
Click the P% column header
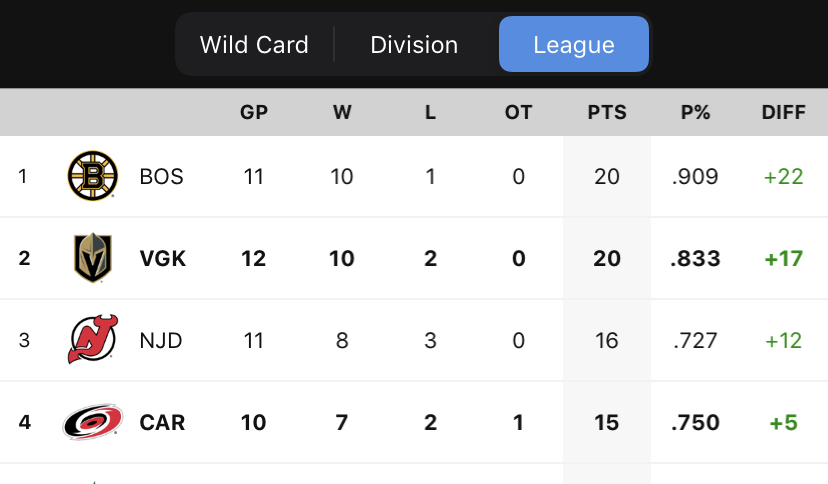(695, 112)
